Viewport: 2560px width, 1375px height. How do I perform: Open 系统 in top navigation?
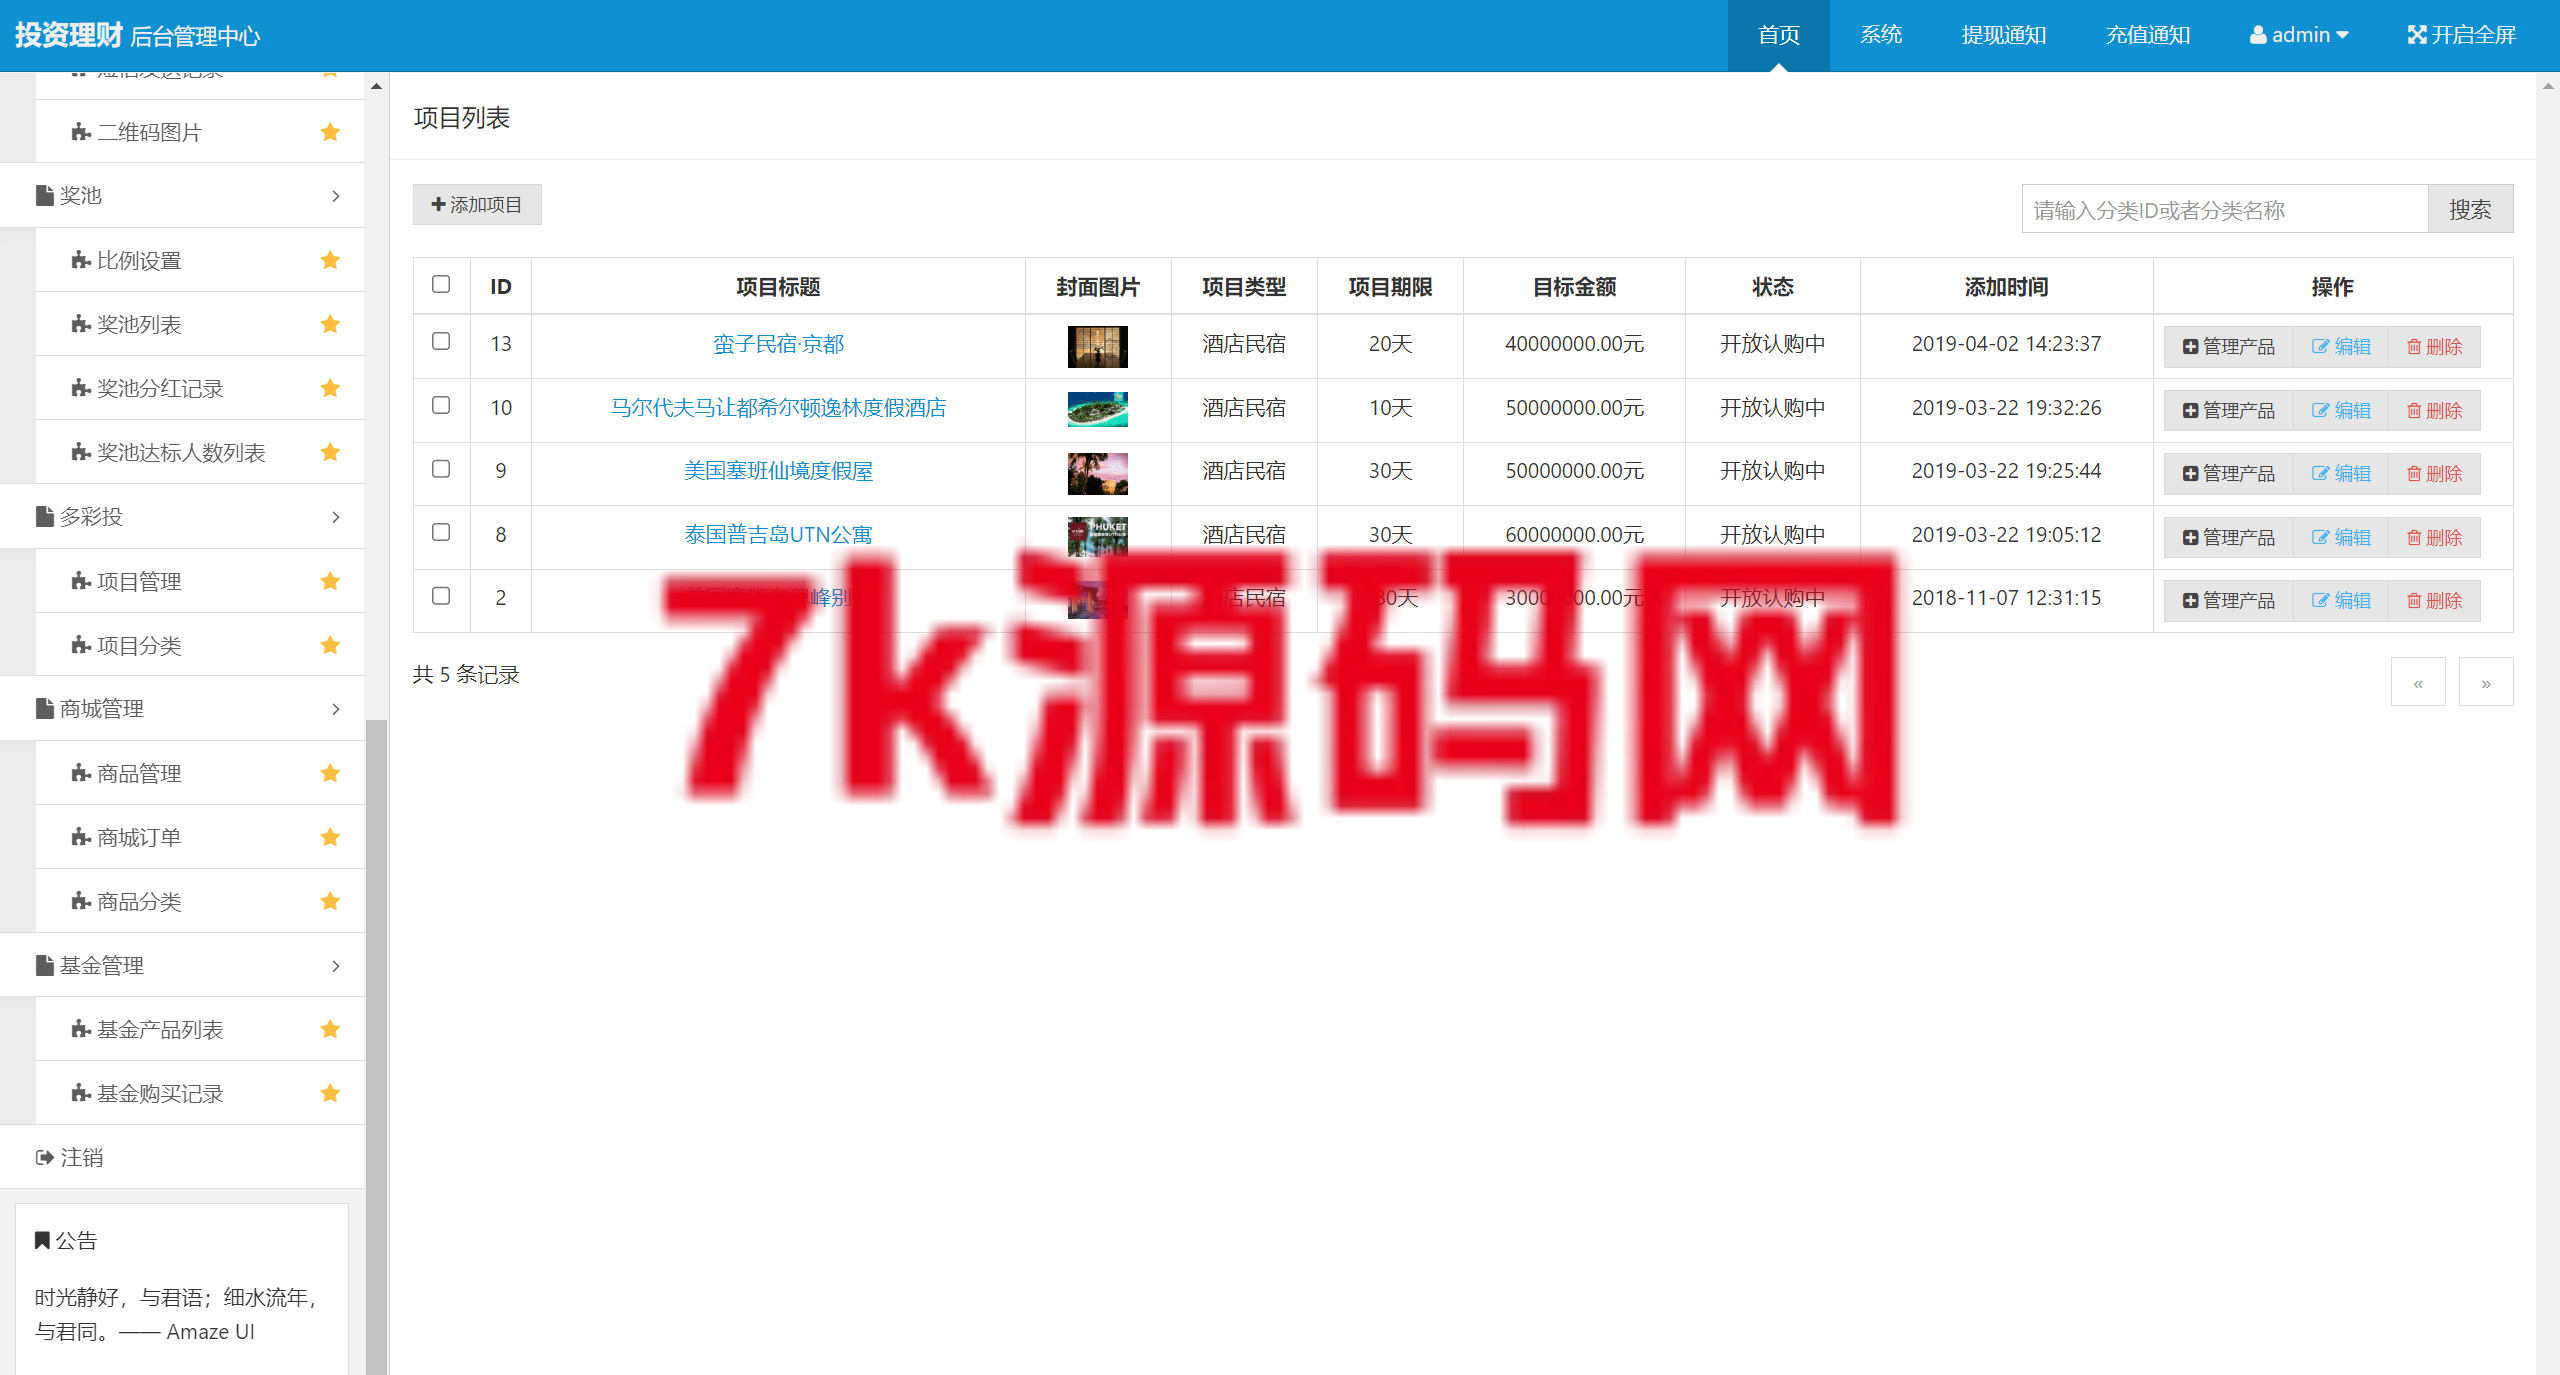(x=1881, y=35)
